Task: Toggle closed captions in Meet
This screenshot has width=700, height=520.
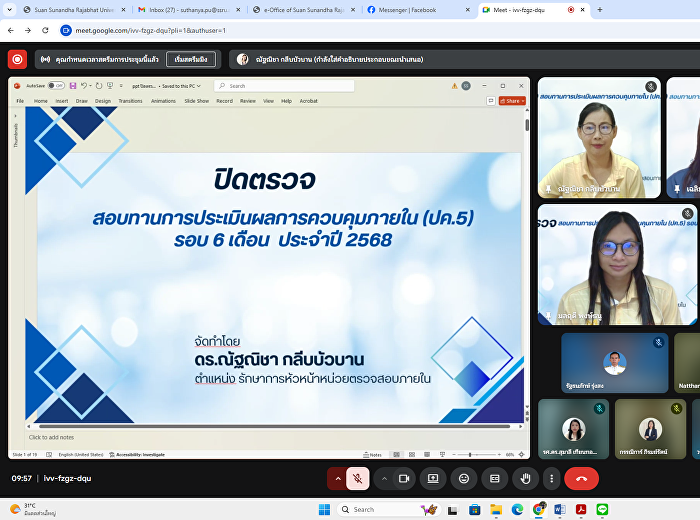Action: [495, 478]
